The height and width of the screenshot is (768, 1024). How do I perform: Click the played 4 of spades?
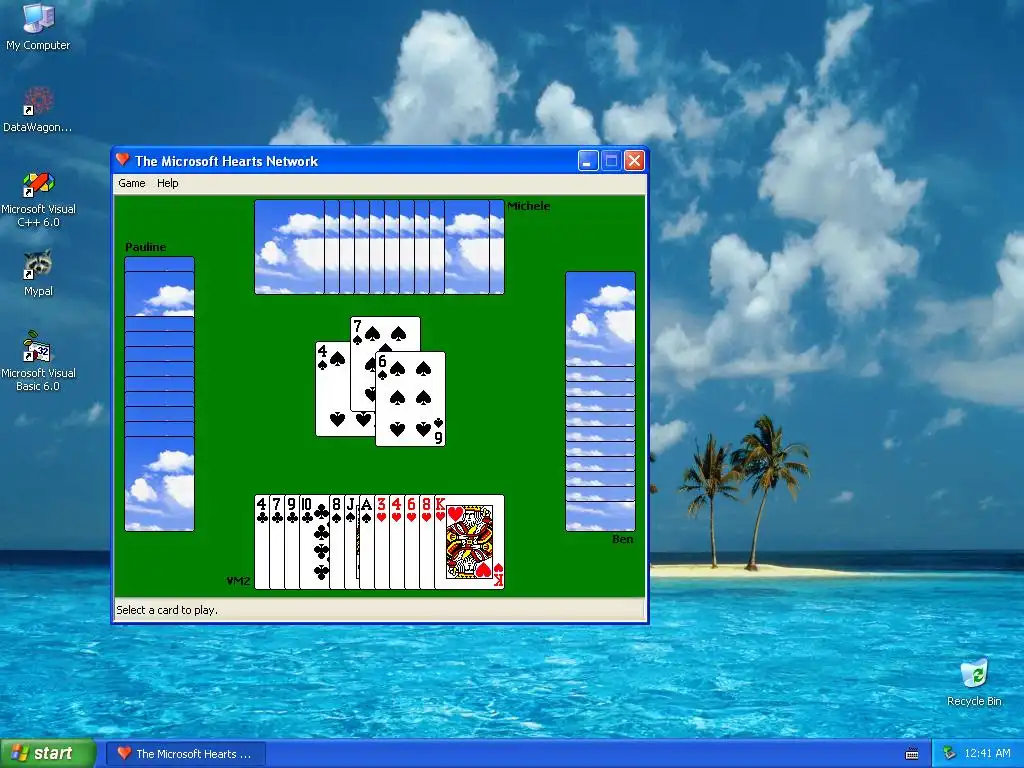point(332,389)
